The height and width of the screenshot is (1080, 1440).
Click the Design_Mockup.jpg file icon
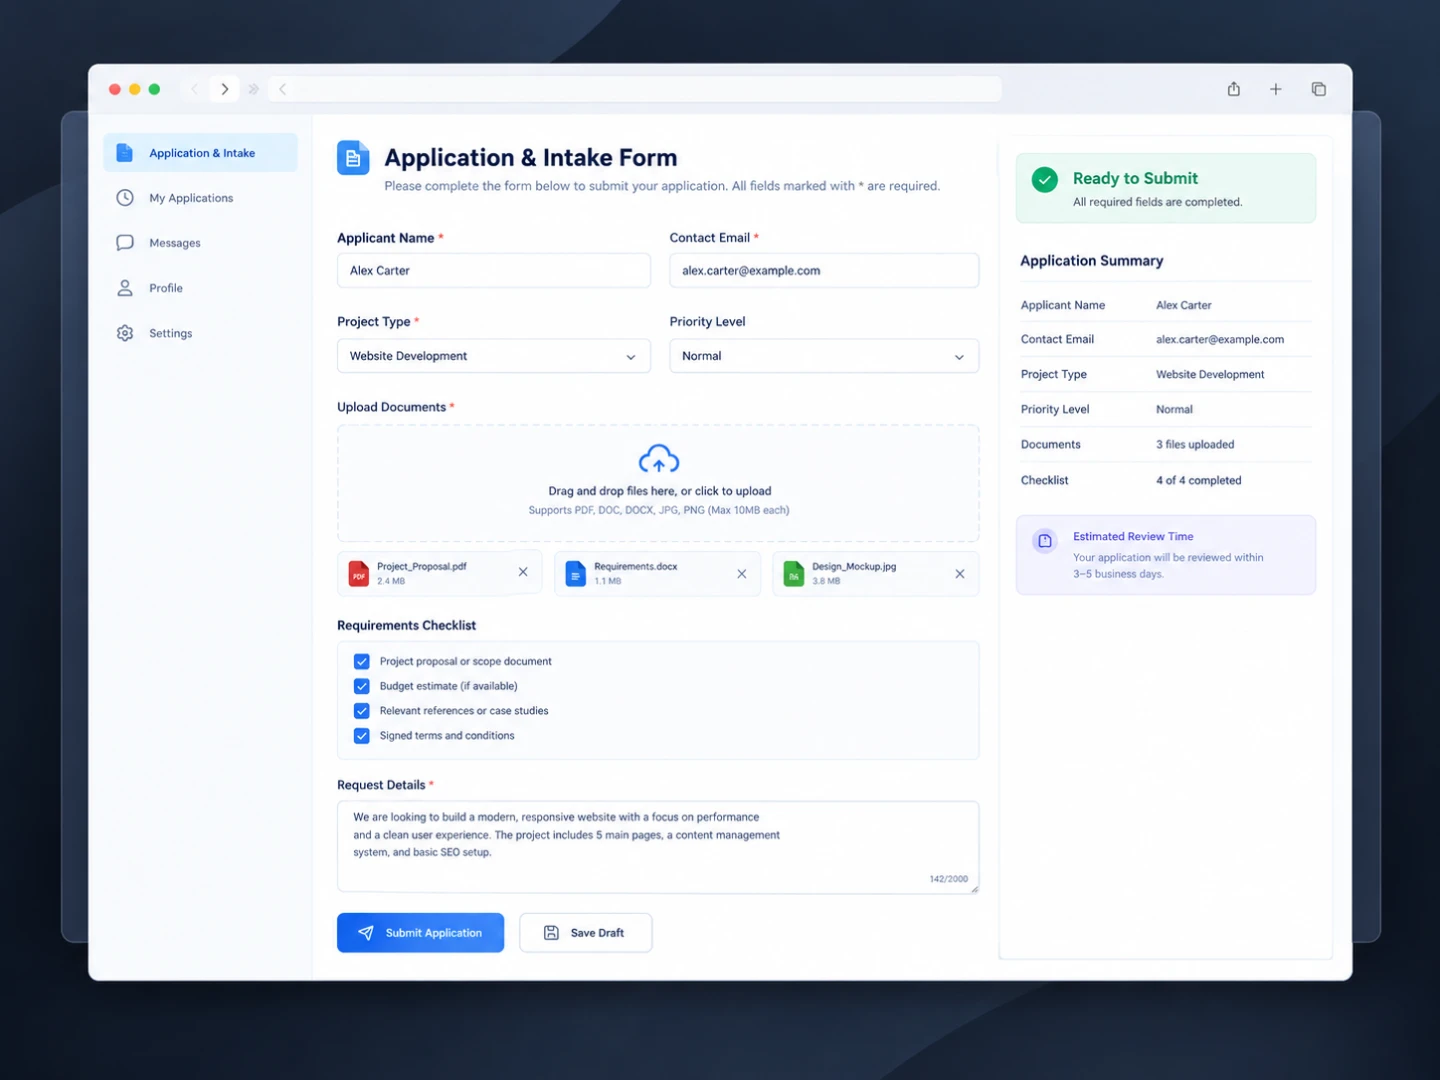pyautogui.click(x=794, y=574)
